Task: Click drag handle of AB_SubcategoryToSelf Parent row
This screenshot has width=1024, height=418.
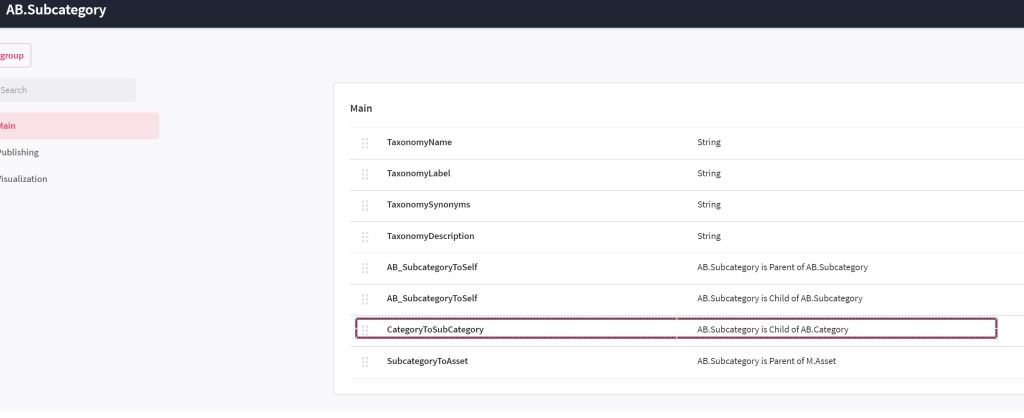Action: [365, 268]
